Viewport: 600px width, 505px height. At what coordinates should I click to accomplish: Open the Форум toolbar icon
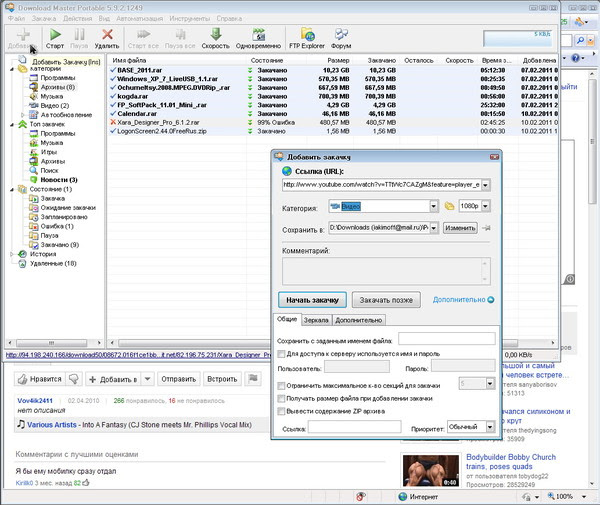tap(341, 34)
